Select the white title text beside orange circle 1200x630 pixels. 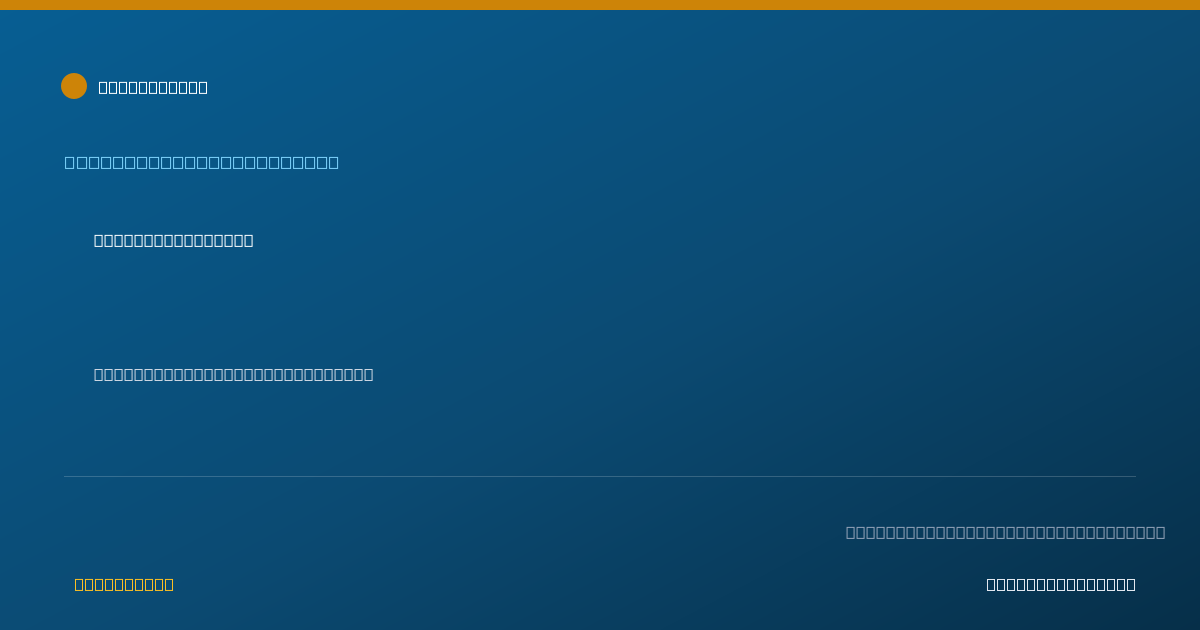153,87
